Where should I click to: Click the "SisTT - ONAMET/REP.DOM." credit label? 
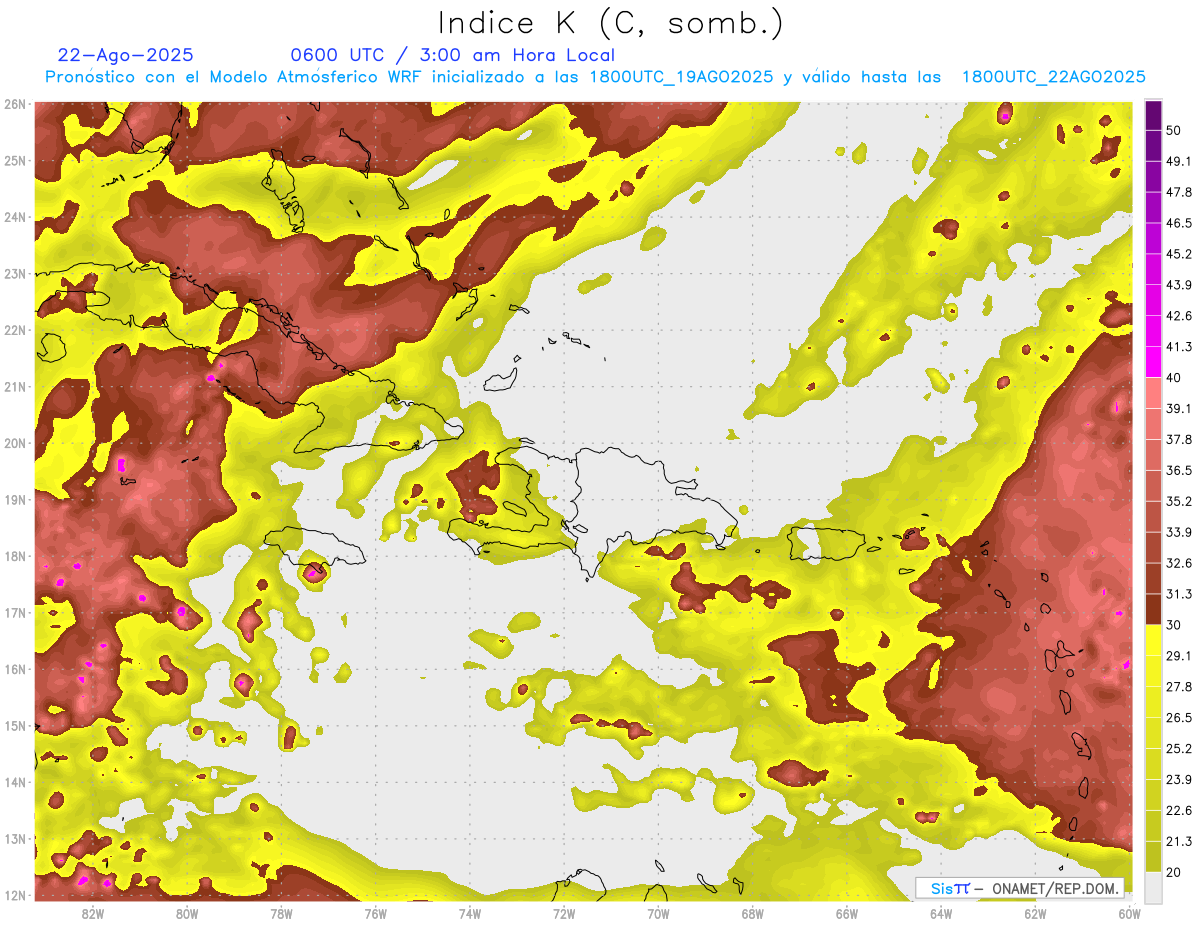pos(1020,888)
